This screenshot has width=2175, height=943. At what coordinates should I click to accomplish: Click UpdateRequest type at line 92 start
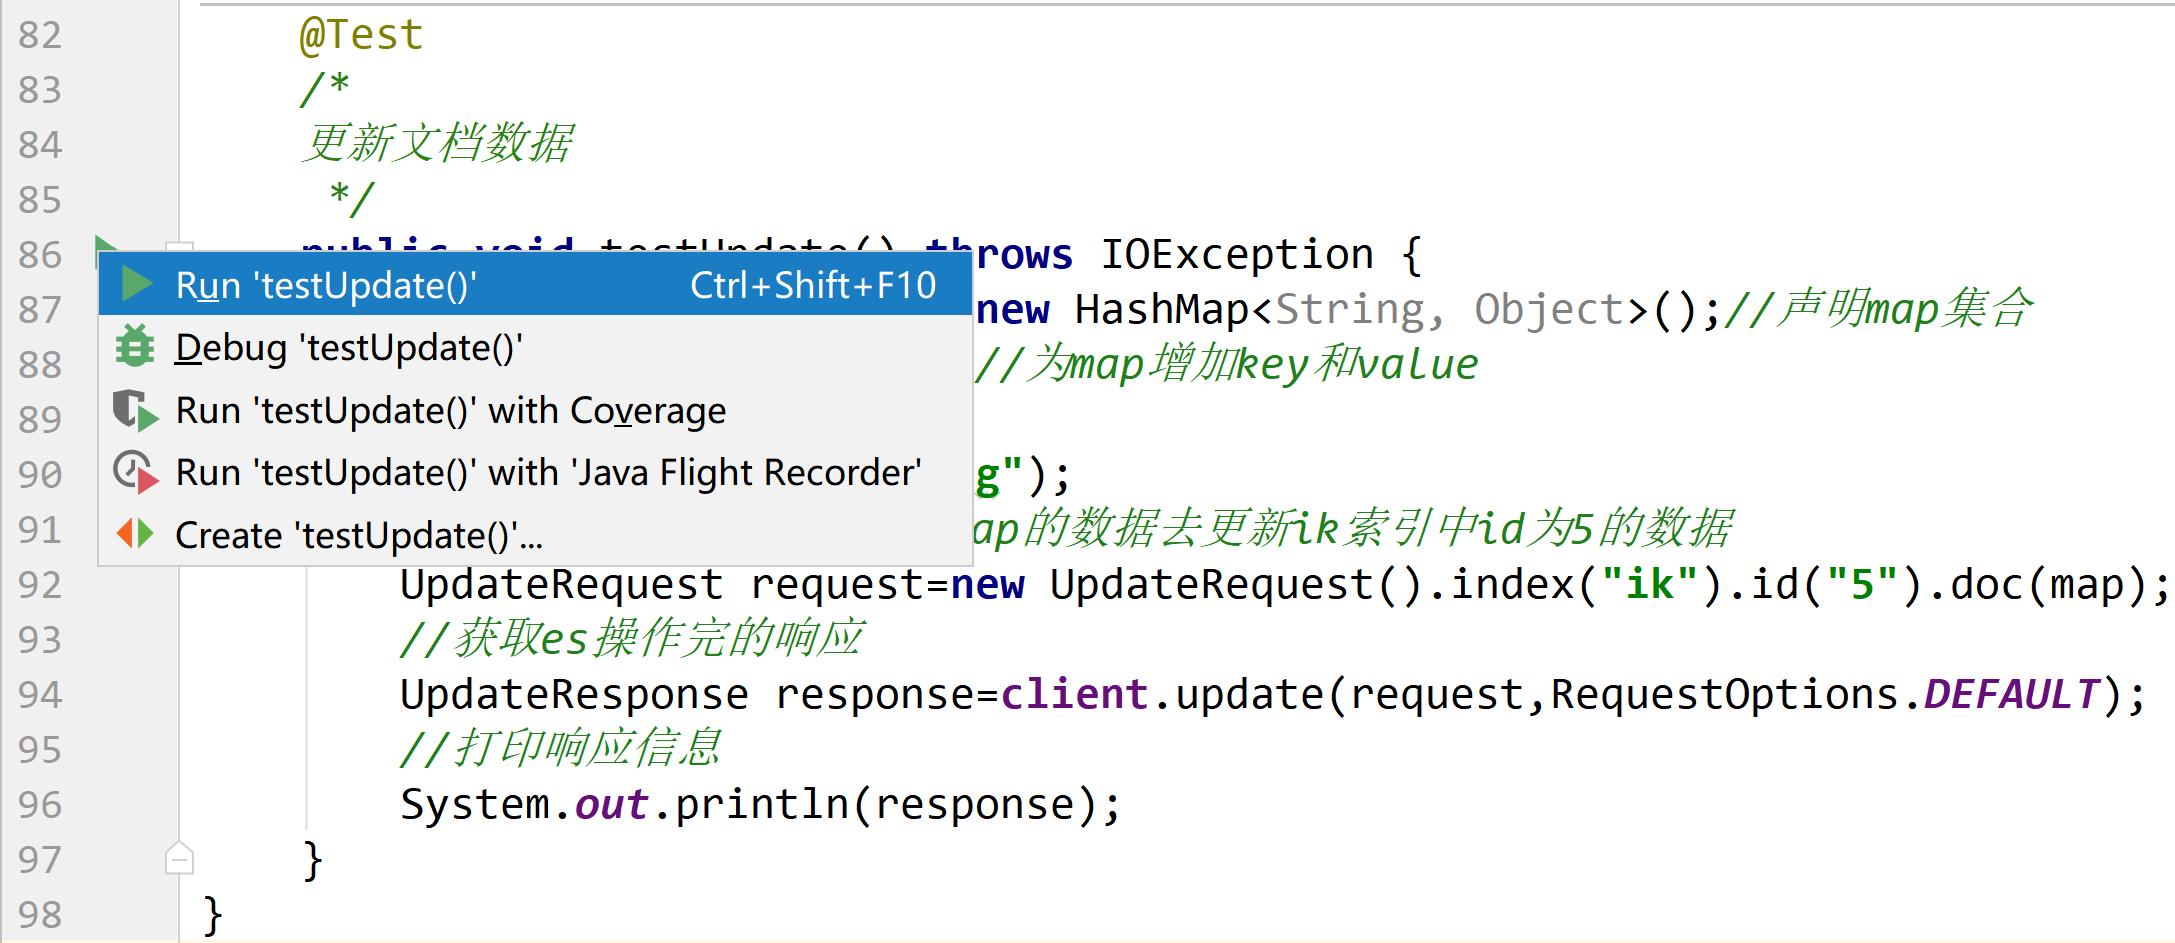561,585
